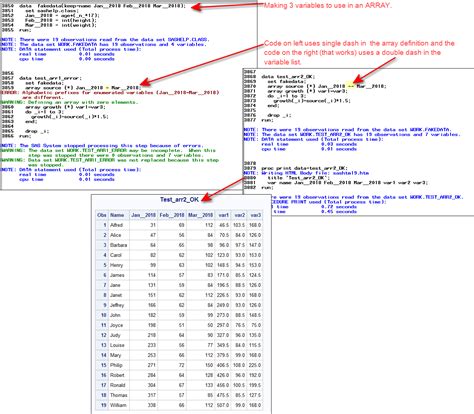Click James's var3 value 124.5
The image size is (474, 414).
click(x=255, y=275)
